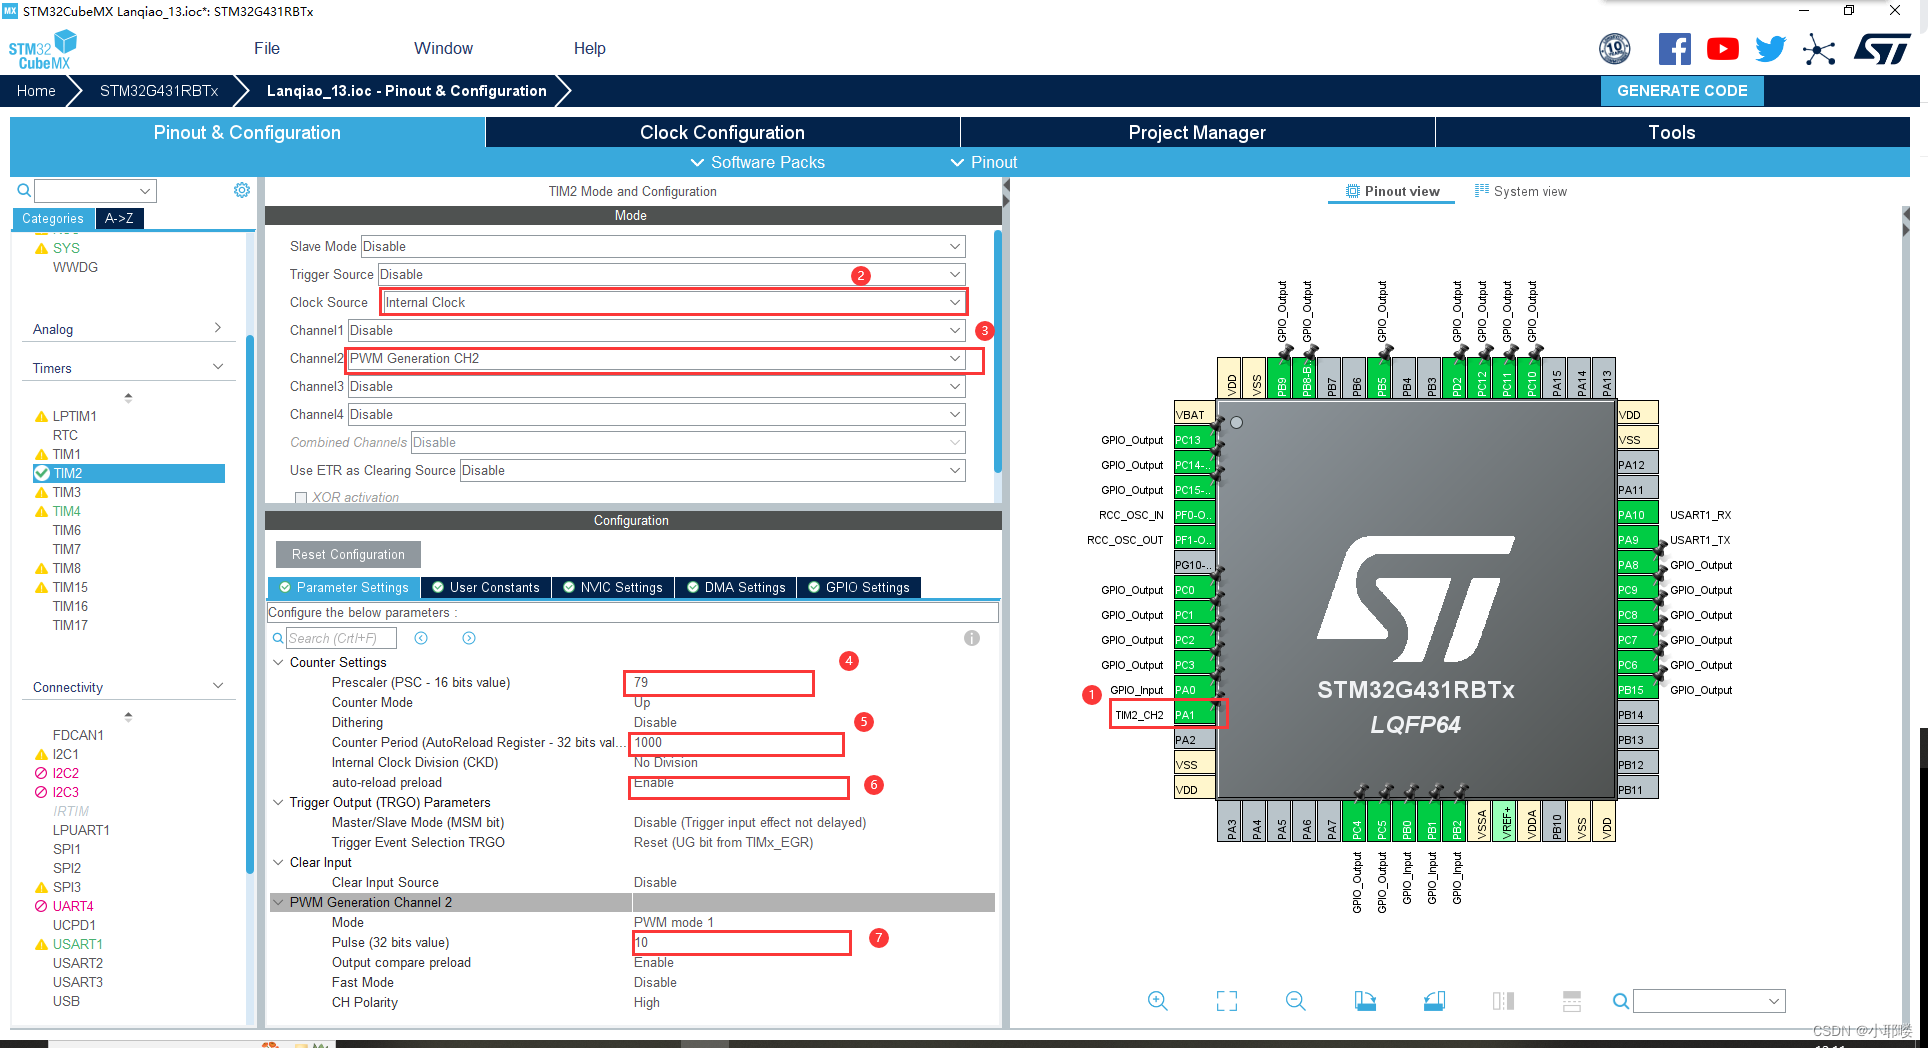Switch to A->Z sorting tab
Viewport: 1928px width, 1048px height.
point(119,218)
